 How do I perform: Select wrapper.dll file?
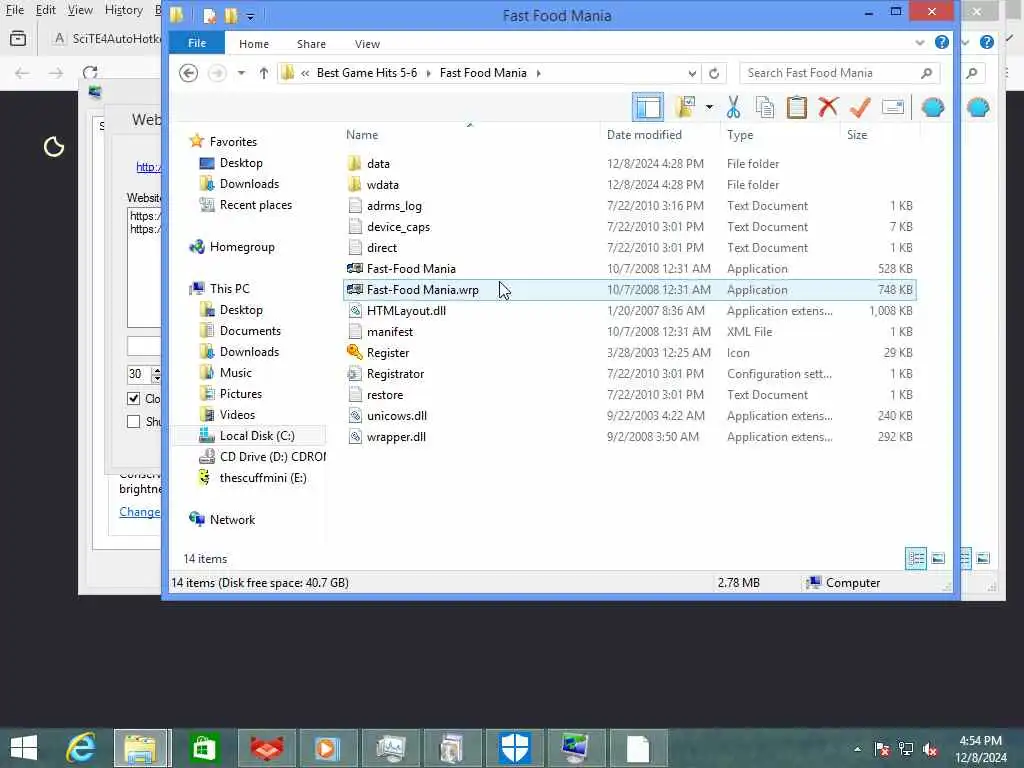[630, 437]
